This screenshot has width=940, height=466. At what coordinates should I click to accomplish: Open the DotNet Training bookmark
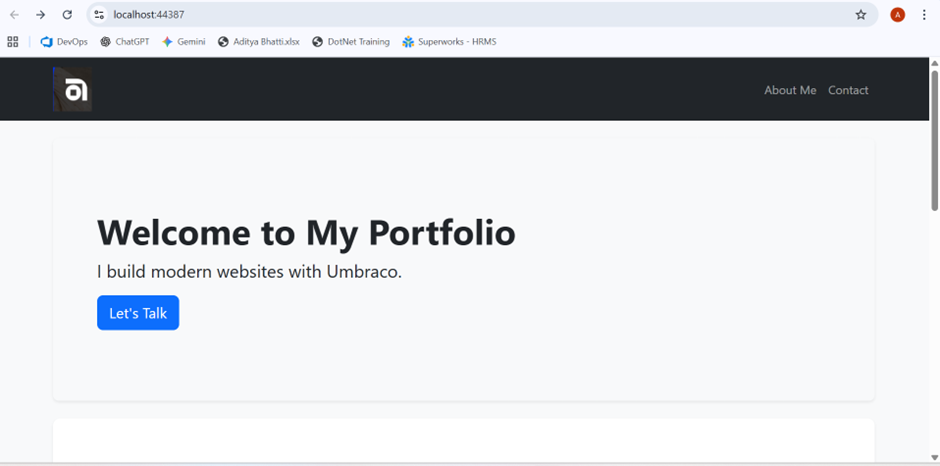pyautogui.click(x=351, y=42)
